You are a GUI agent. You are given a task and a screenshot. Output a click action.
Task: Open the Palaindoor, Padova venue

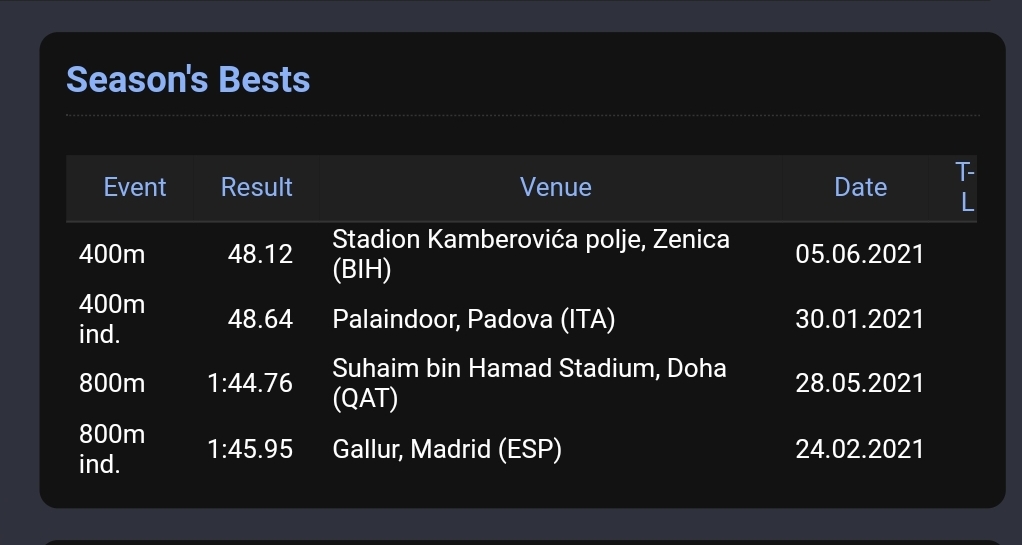pyautogui.click(x=474, y=319)
